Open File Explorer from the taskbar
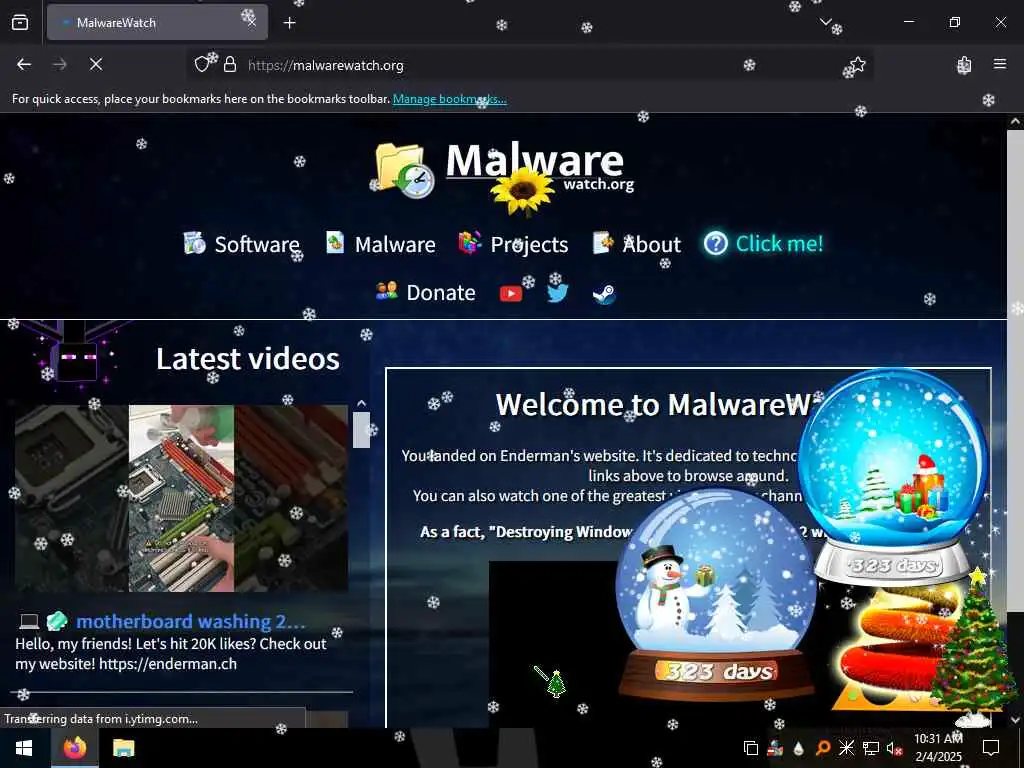This screenshot has height=768, width=1024. (x=123, y=748)
